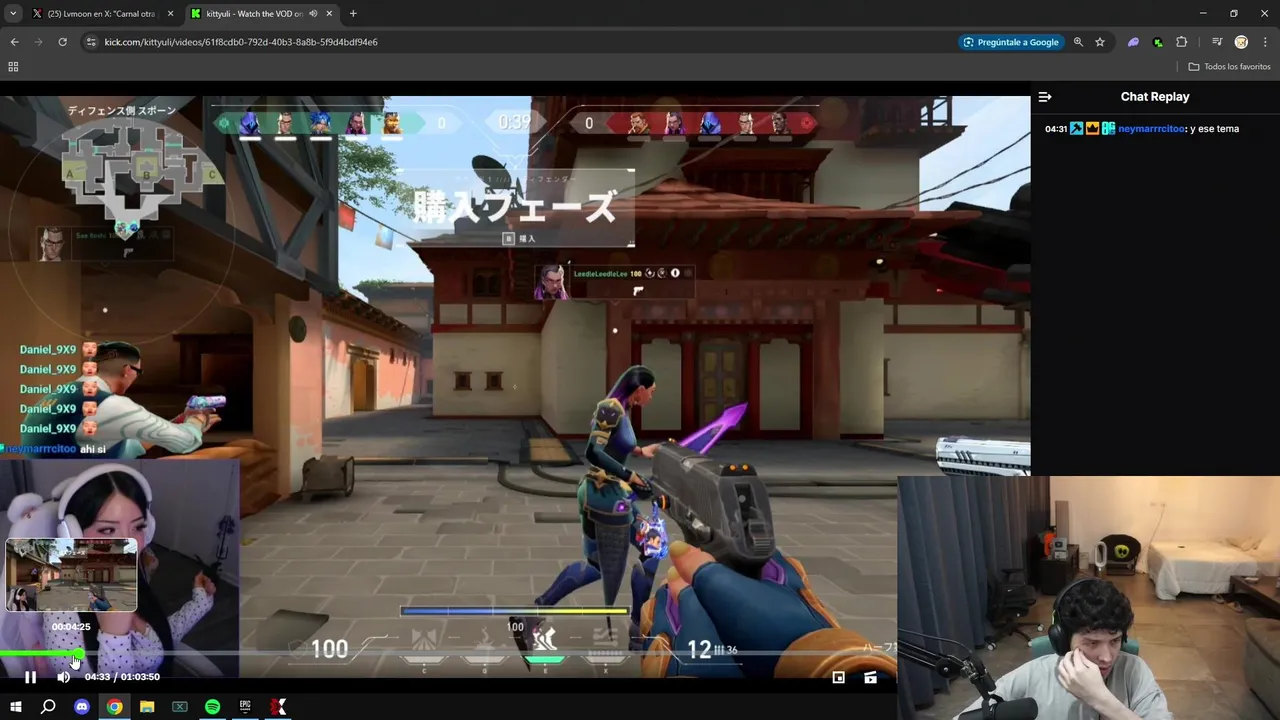Open the neymarrrcitoo username in chat replay
This screenshot has width=1280, height=720.
pos(1152,129)
